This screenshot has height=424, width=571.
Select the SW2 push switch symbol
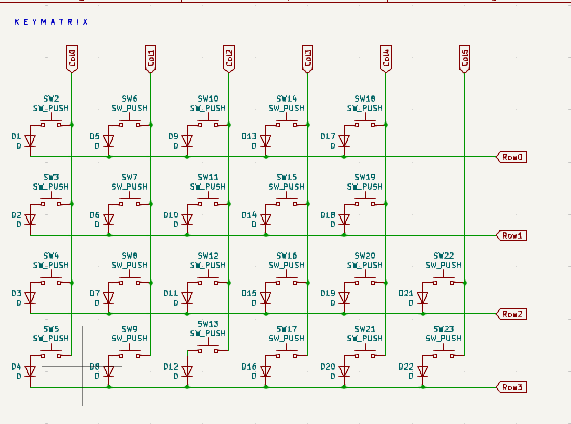coord(51,121)
